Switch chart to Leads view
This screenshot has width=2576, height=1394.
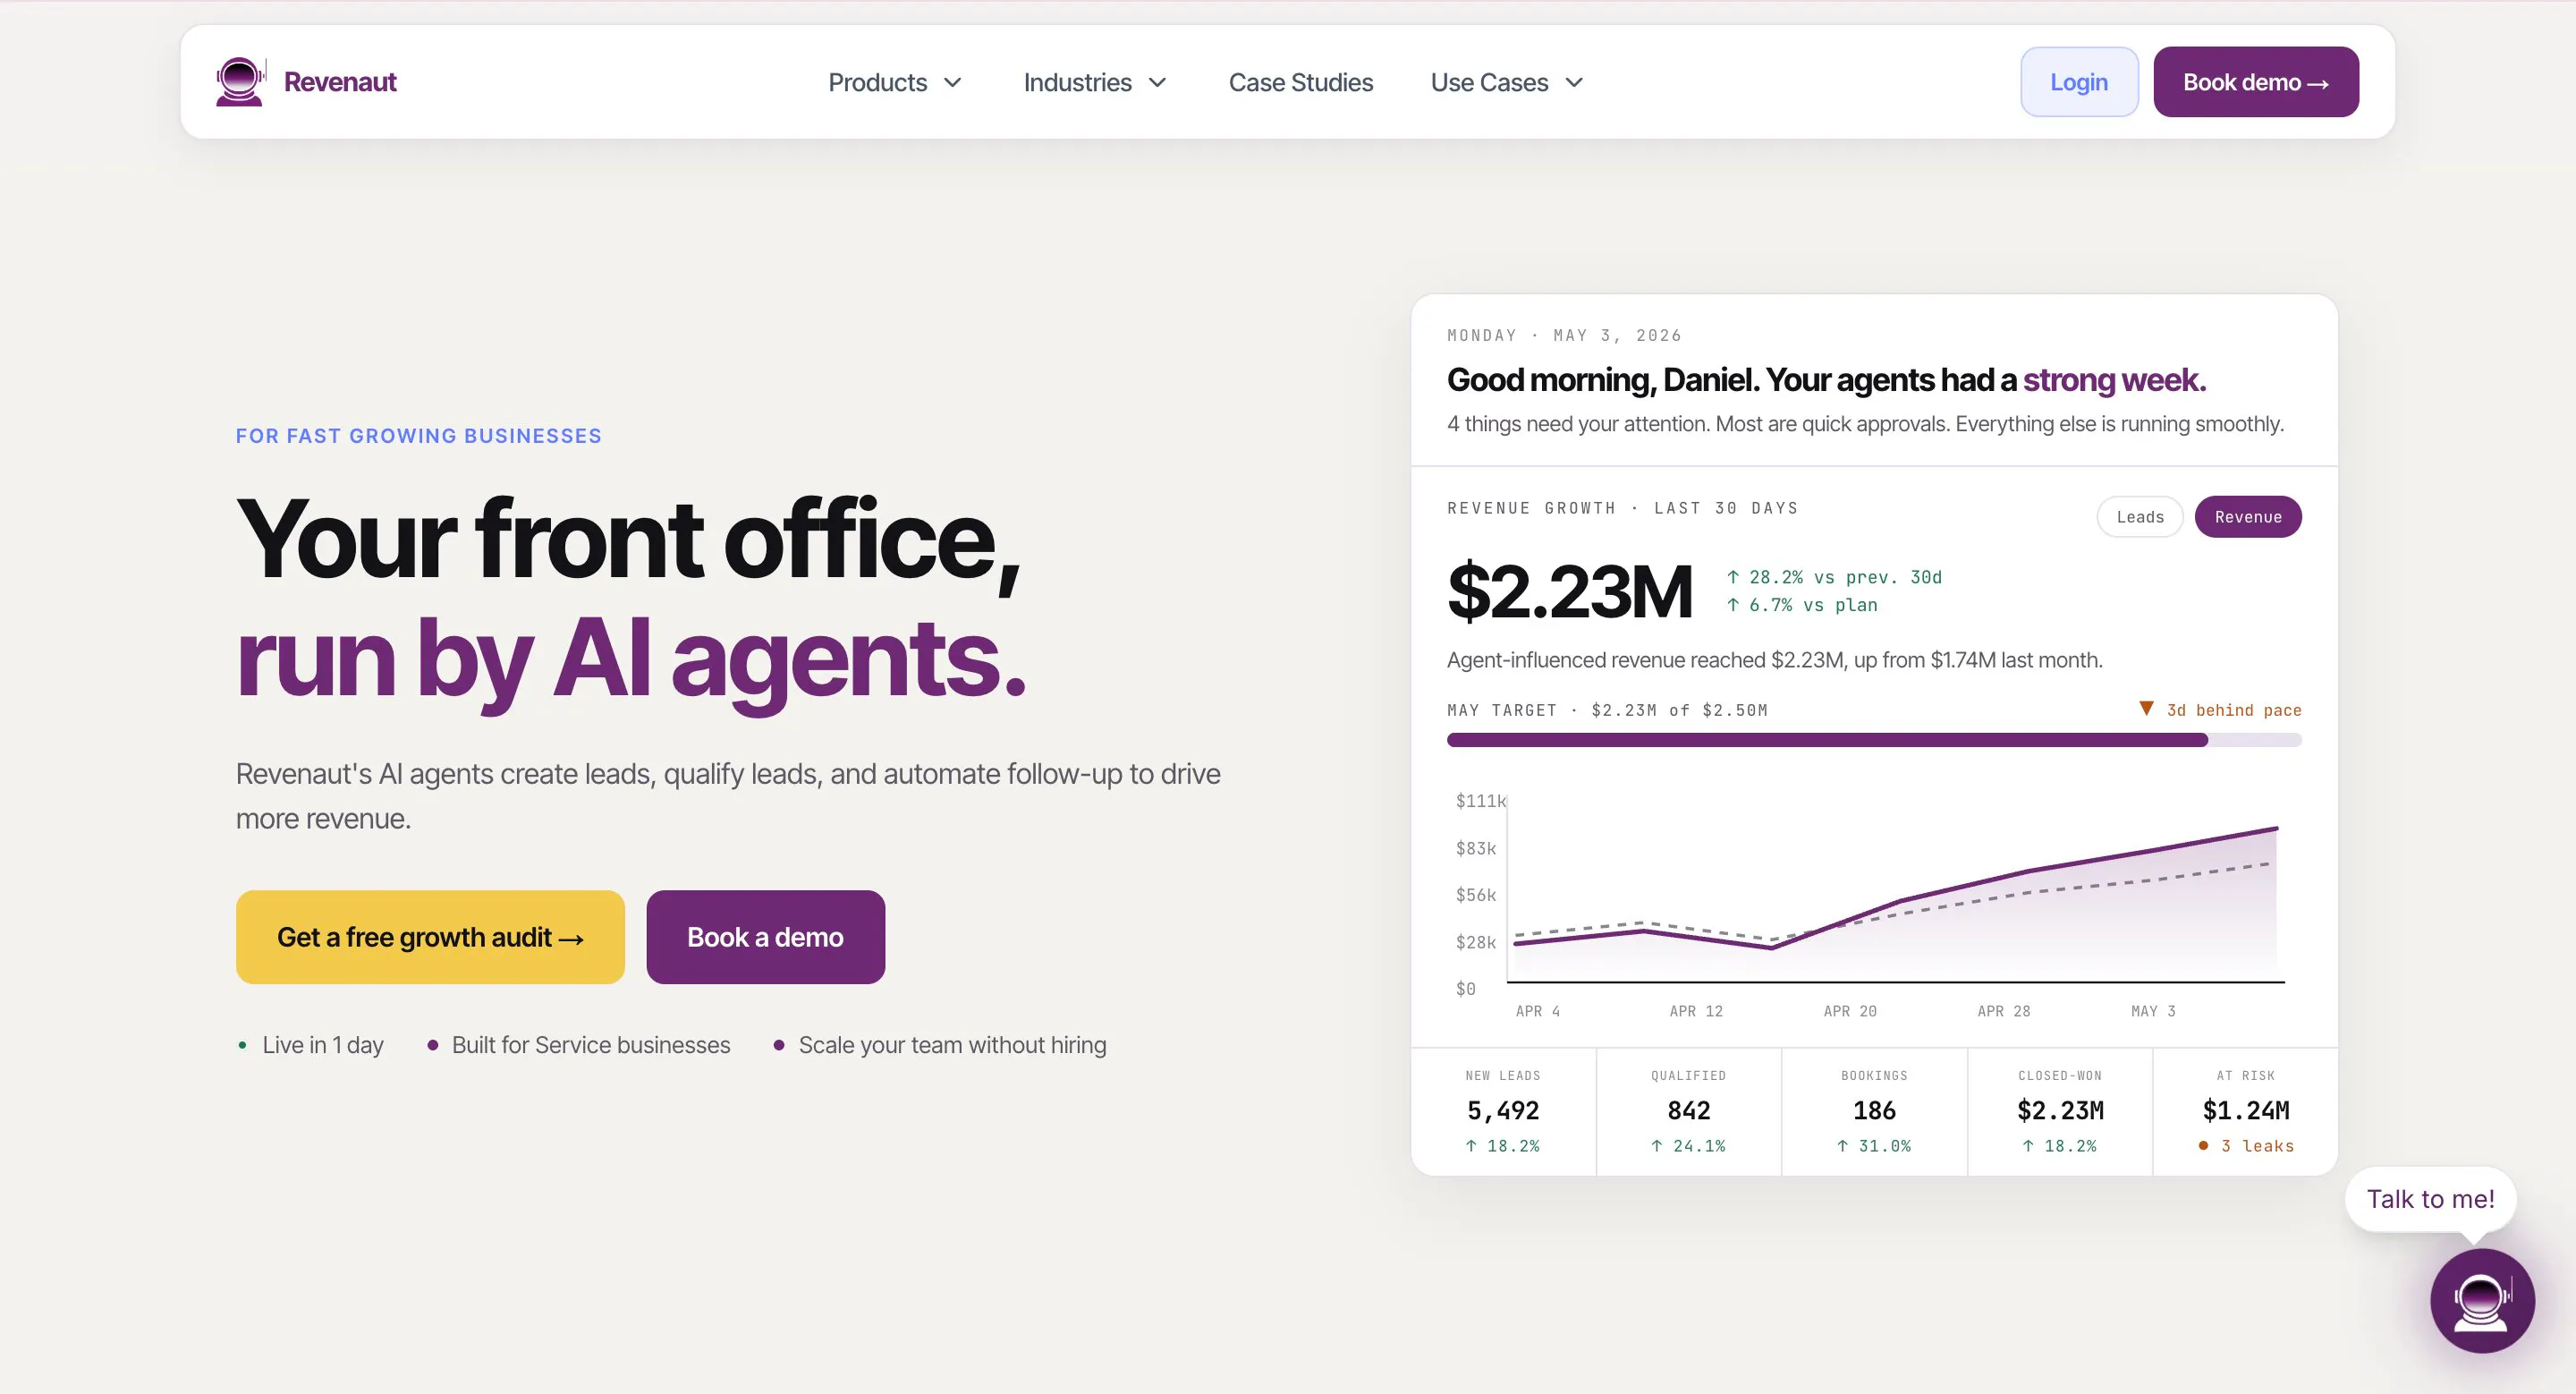point(2140,517)
